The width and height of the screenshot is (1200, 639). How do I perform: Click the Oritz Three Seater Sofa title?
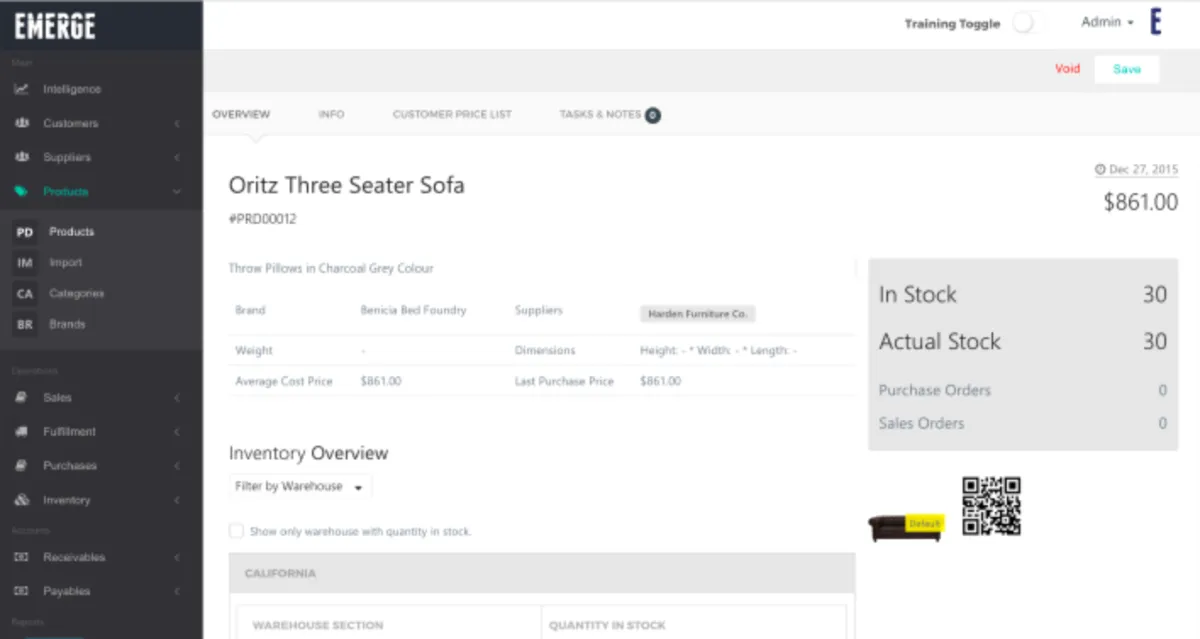[347, 185]
